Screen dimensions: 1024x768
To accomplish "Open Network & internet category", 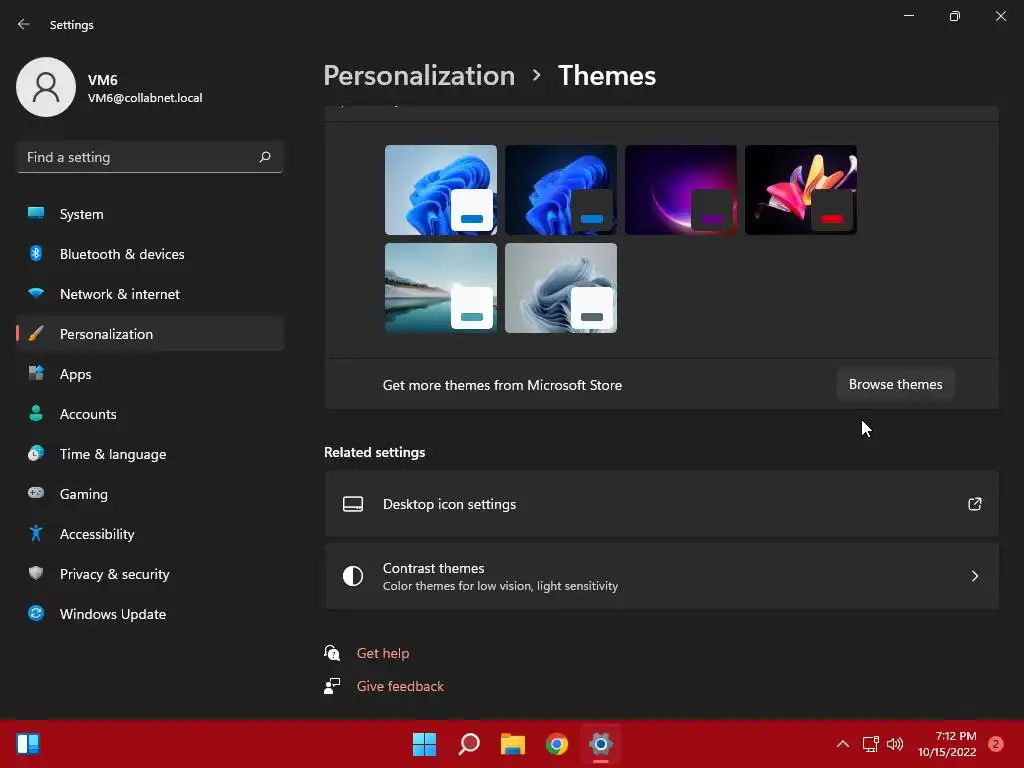I will click(150, 294).
